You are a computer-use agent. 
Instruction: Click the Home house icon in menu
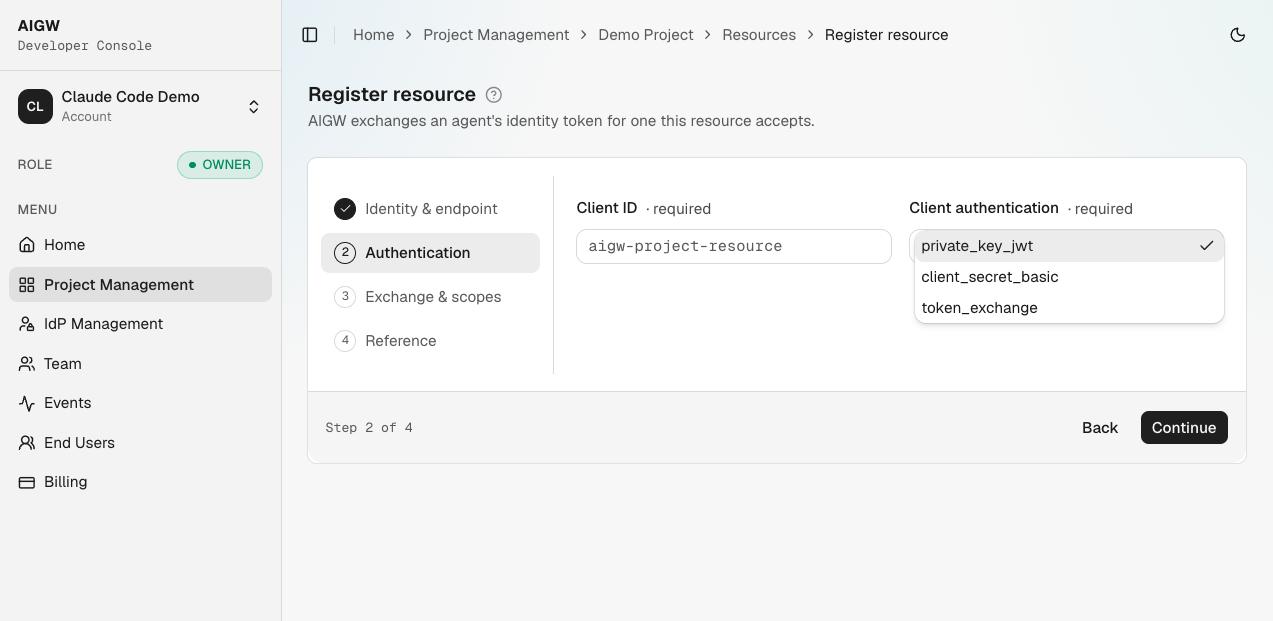pyautogui.click(x=27, y=245)
